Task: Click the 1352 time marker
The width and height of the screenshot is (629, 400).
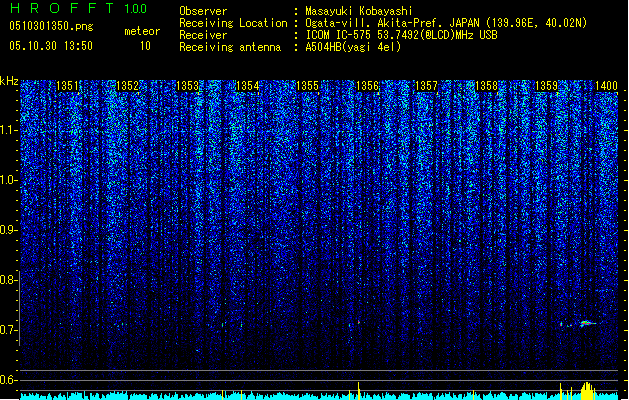Action: click(127, 86)
